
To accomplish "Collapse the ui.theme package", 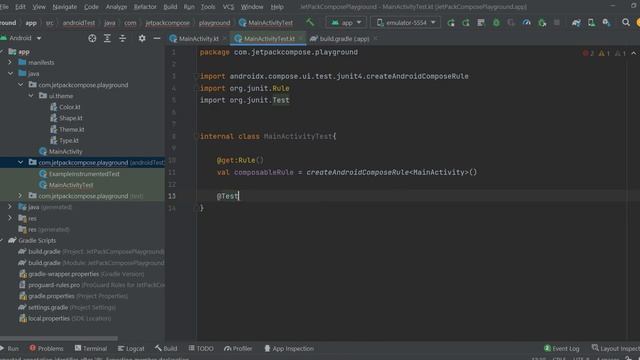I will 31,96.
